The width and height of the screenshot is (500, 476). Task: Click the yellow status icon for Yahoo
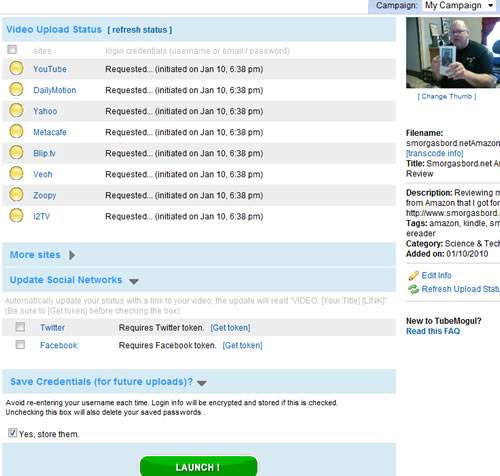16,110
